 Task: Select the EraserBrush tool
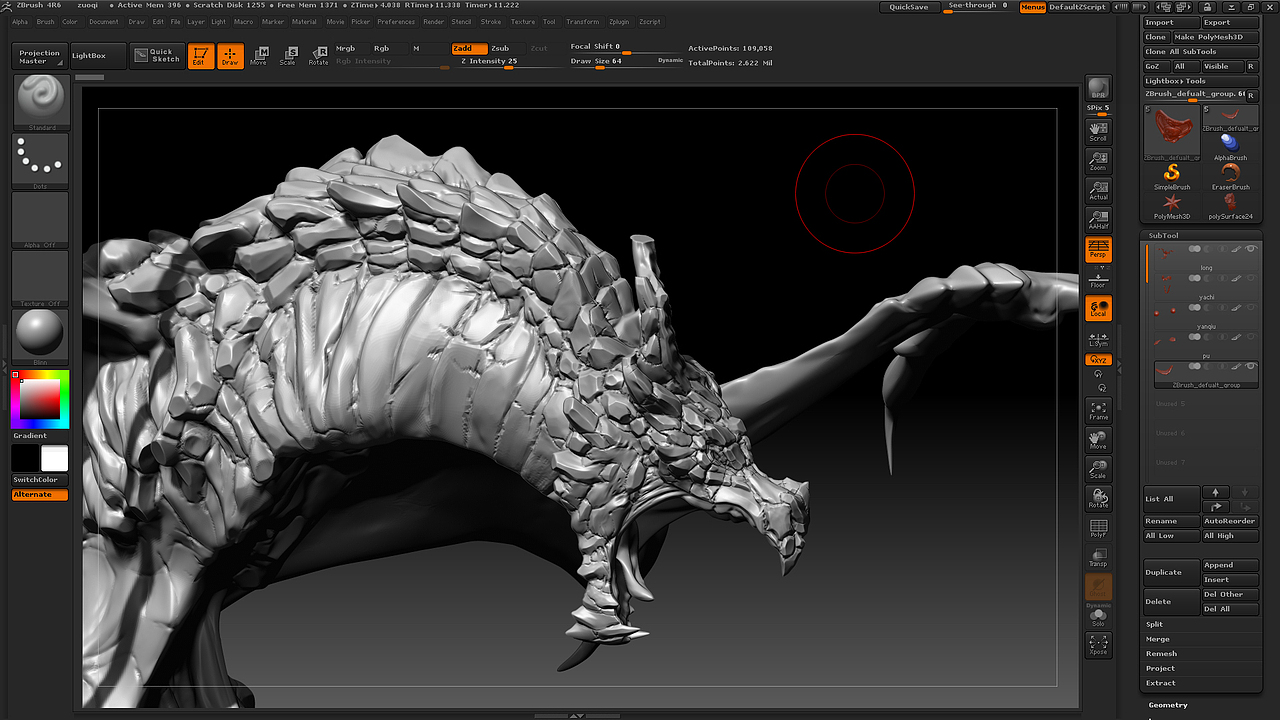[1231, 178]
